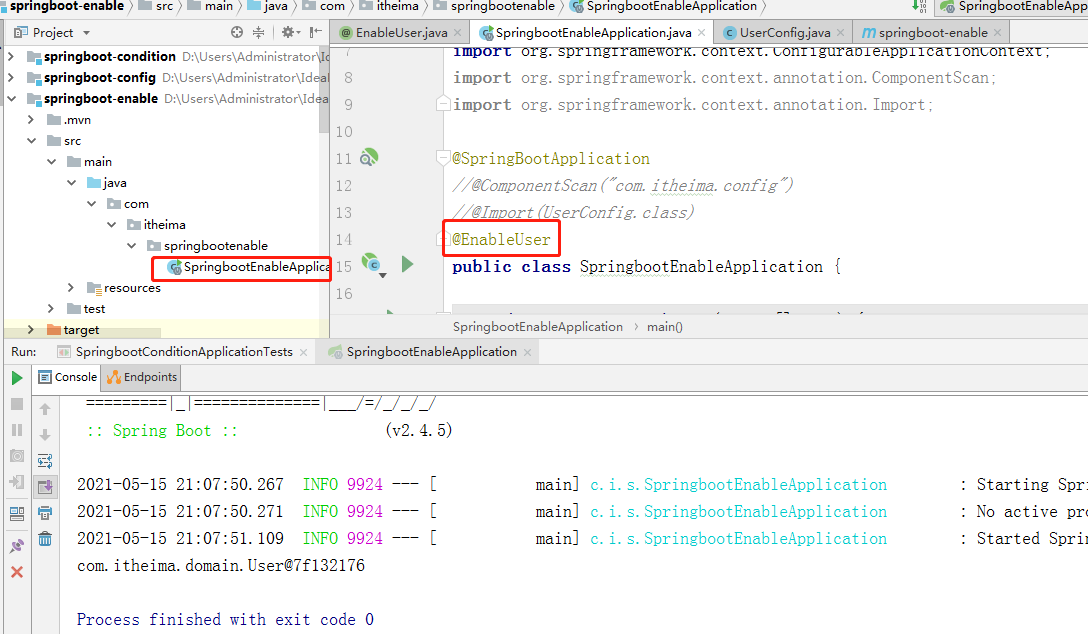Click the Exit icon in Run toolbar
The image size is (1088, 634).
[17, 482]
